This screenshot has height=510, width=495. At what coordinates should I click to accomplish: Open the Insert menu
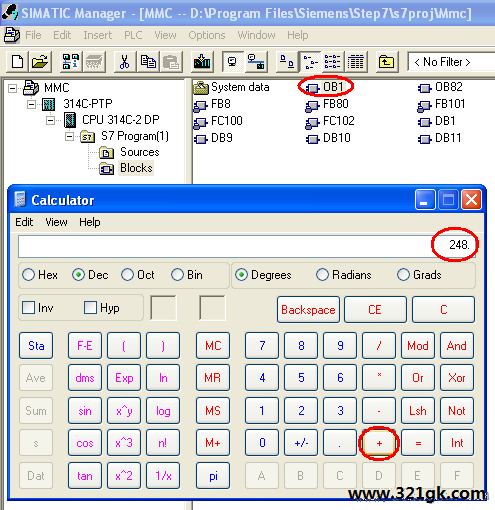point(98,35)
